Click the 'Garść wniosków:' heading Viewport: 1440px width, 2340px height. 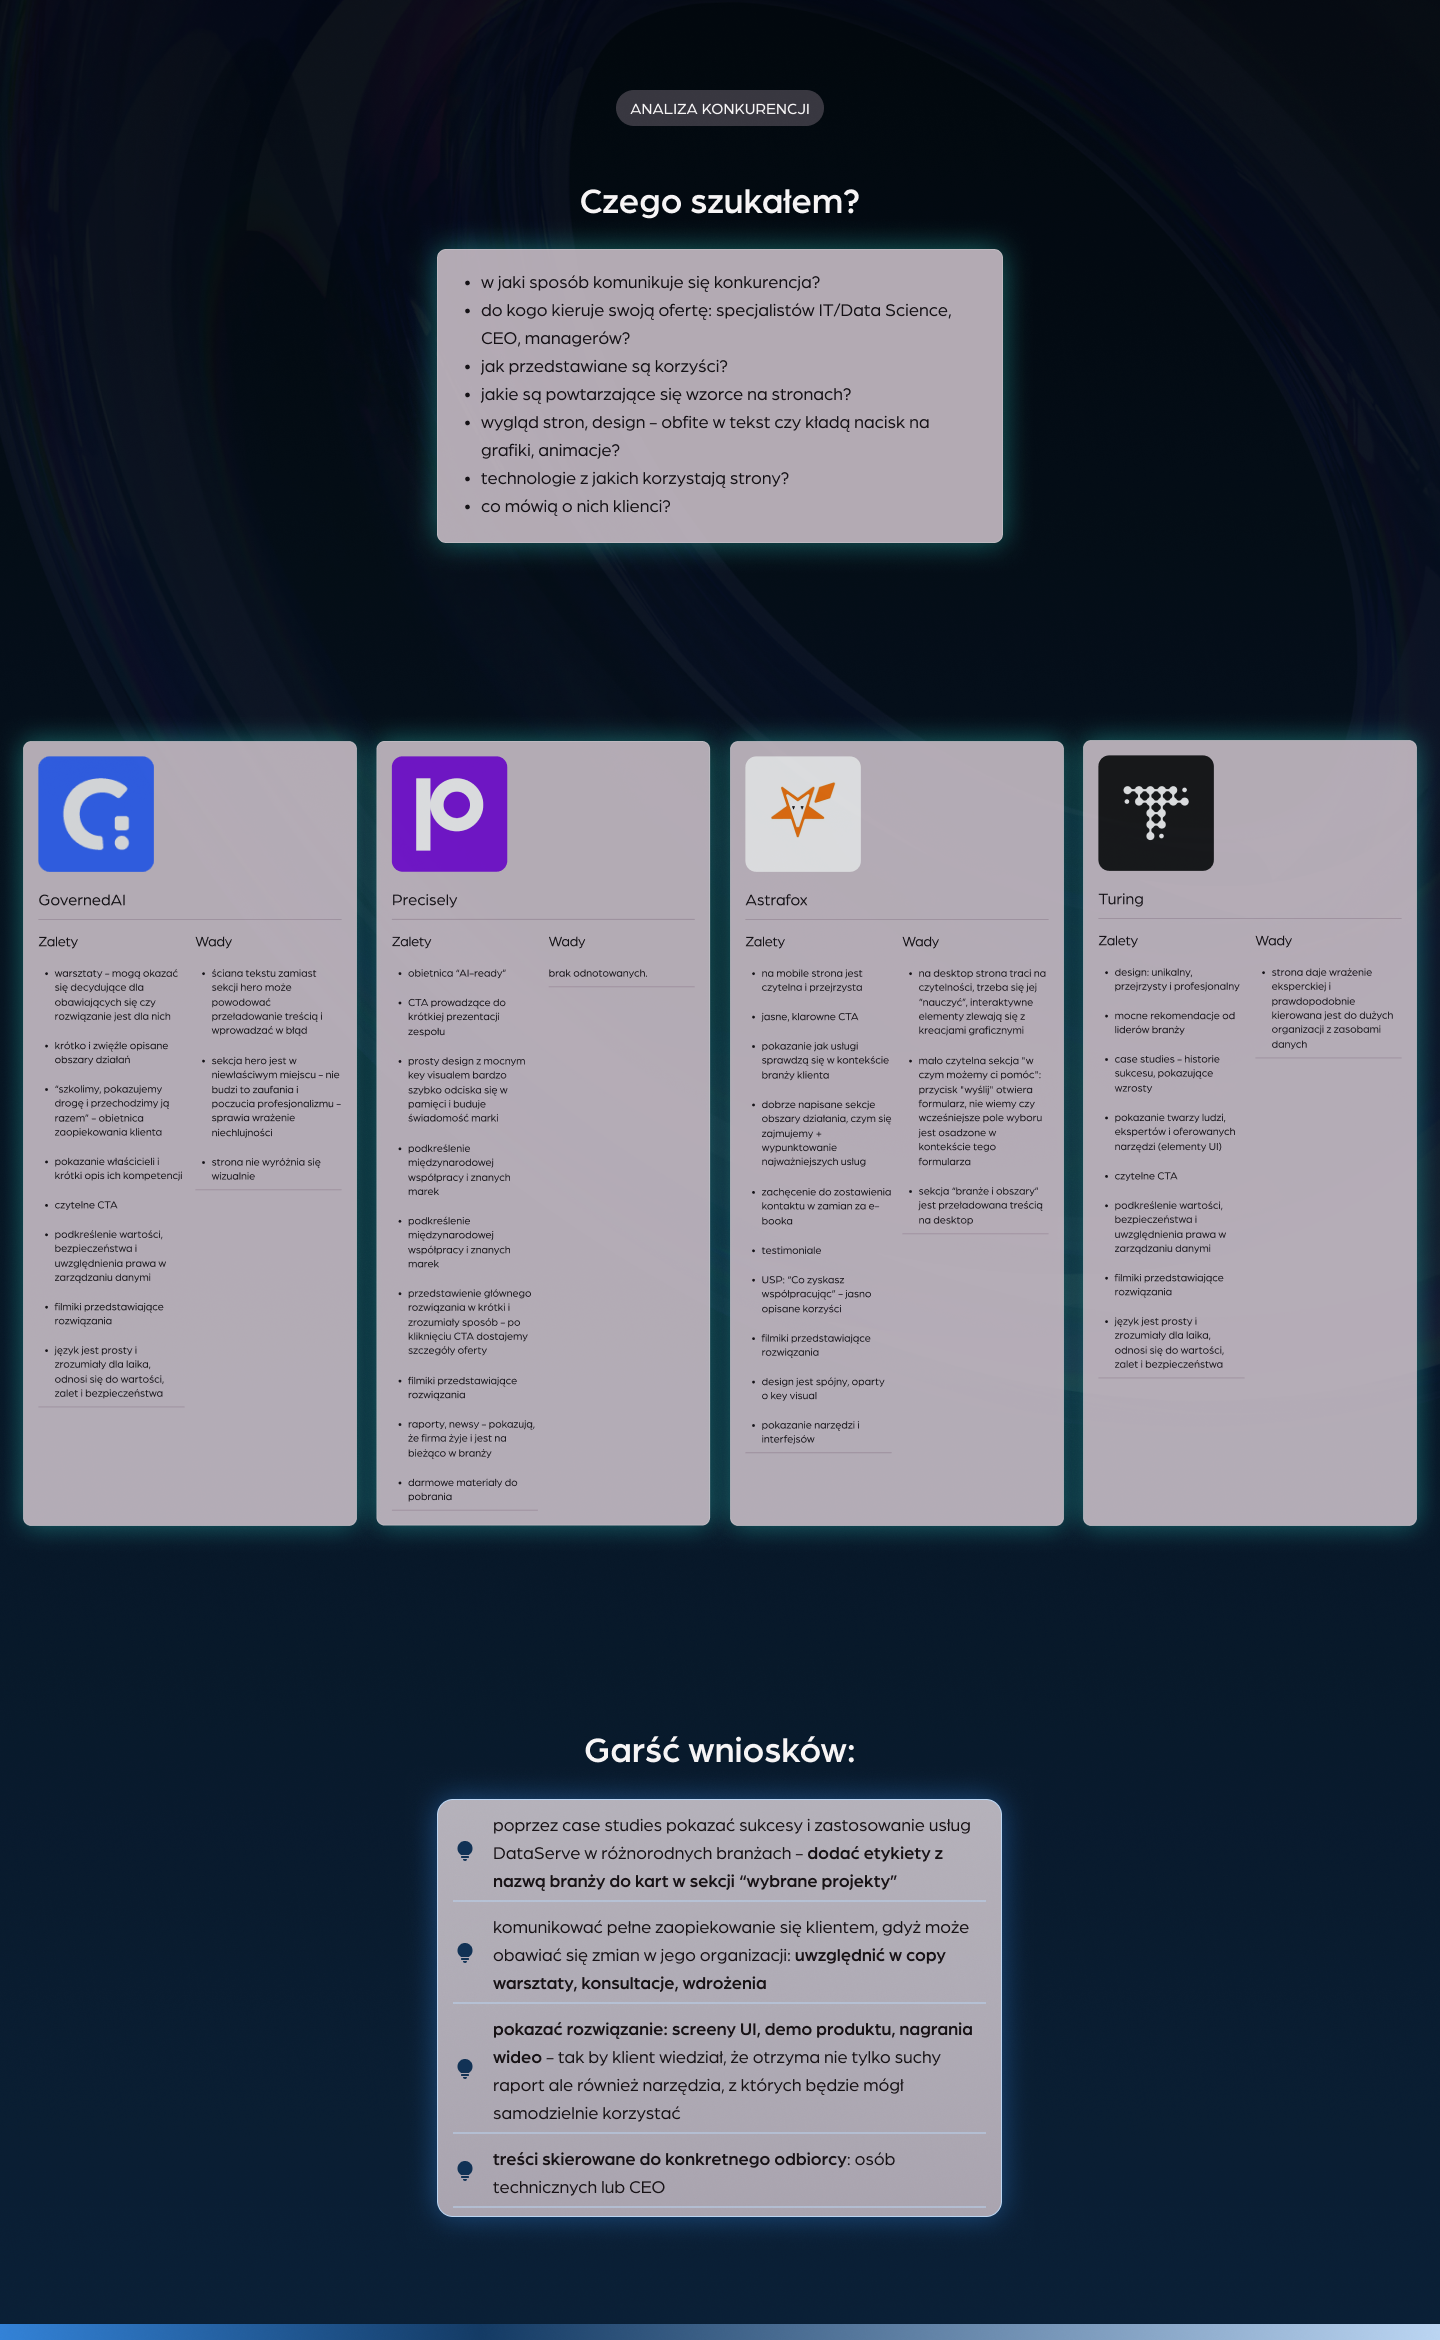720,1751
